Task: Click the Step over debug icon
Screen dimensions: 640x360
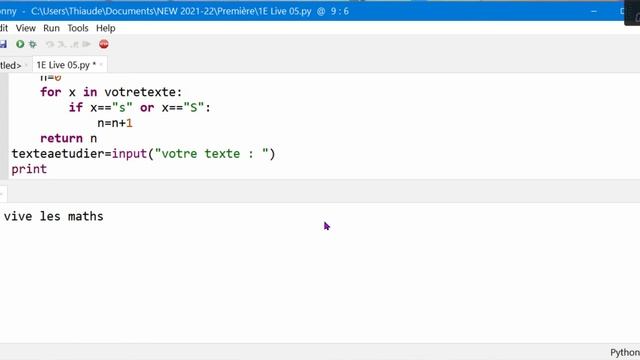Action: click(x=50, y=44)
